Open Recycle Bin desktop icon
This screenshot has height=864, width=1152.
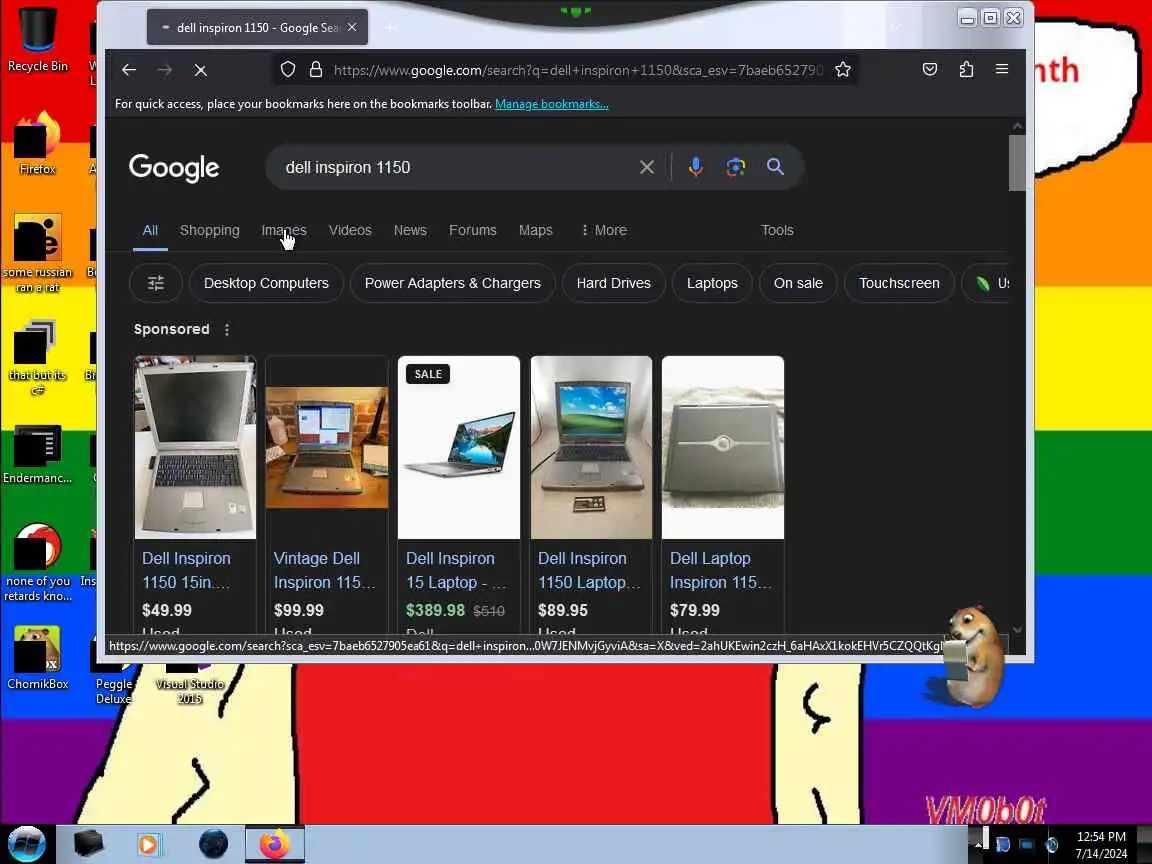tap(37, 40)
